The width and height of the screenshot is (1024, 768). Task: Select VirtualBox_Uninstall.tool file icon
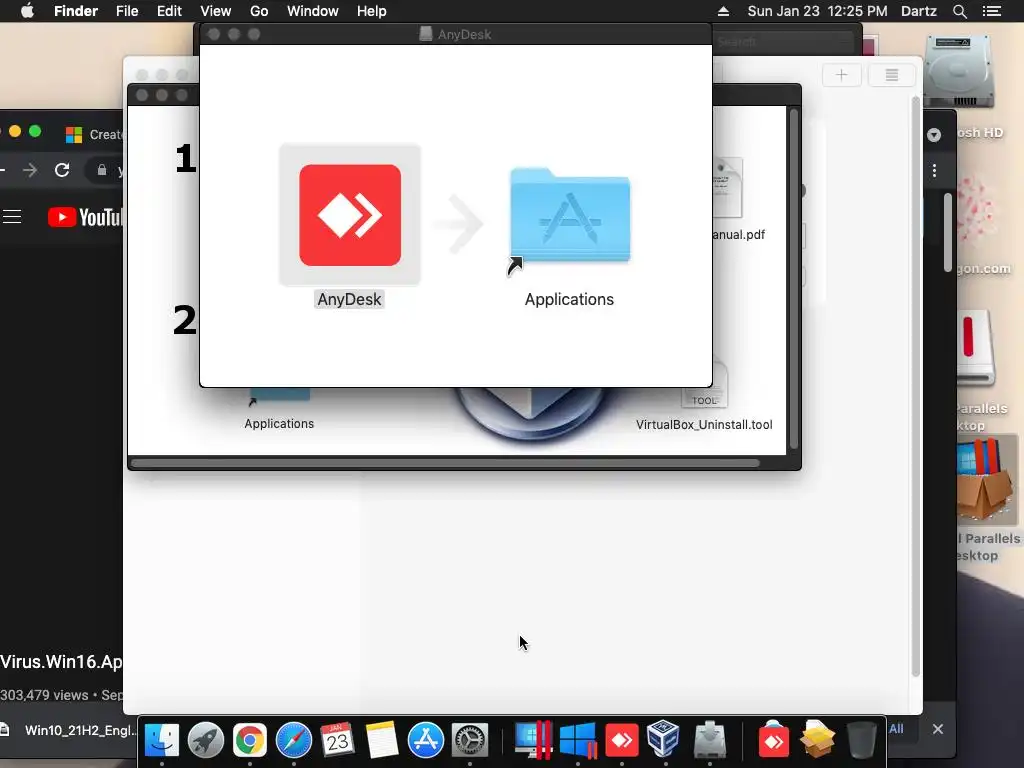(x=704, y=387)
